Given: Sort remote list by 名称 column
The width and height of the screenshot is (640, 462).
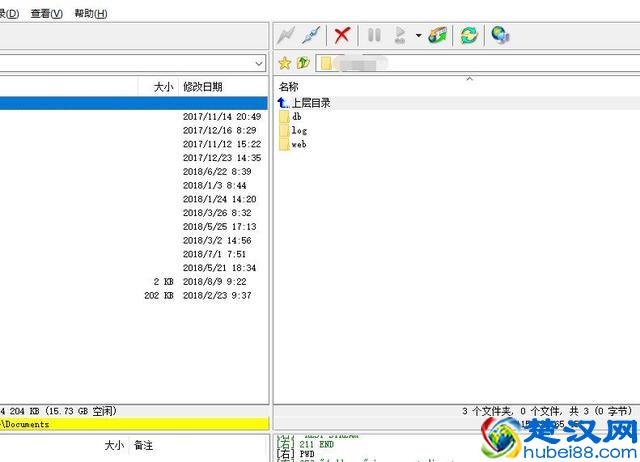Looking at the screenshot, I should click(289, 87).
